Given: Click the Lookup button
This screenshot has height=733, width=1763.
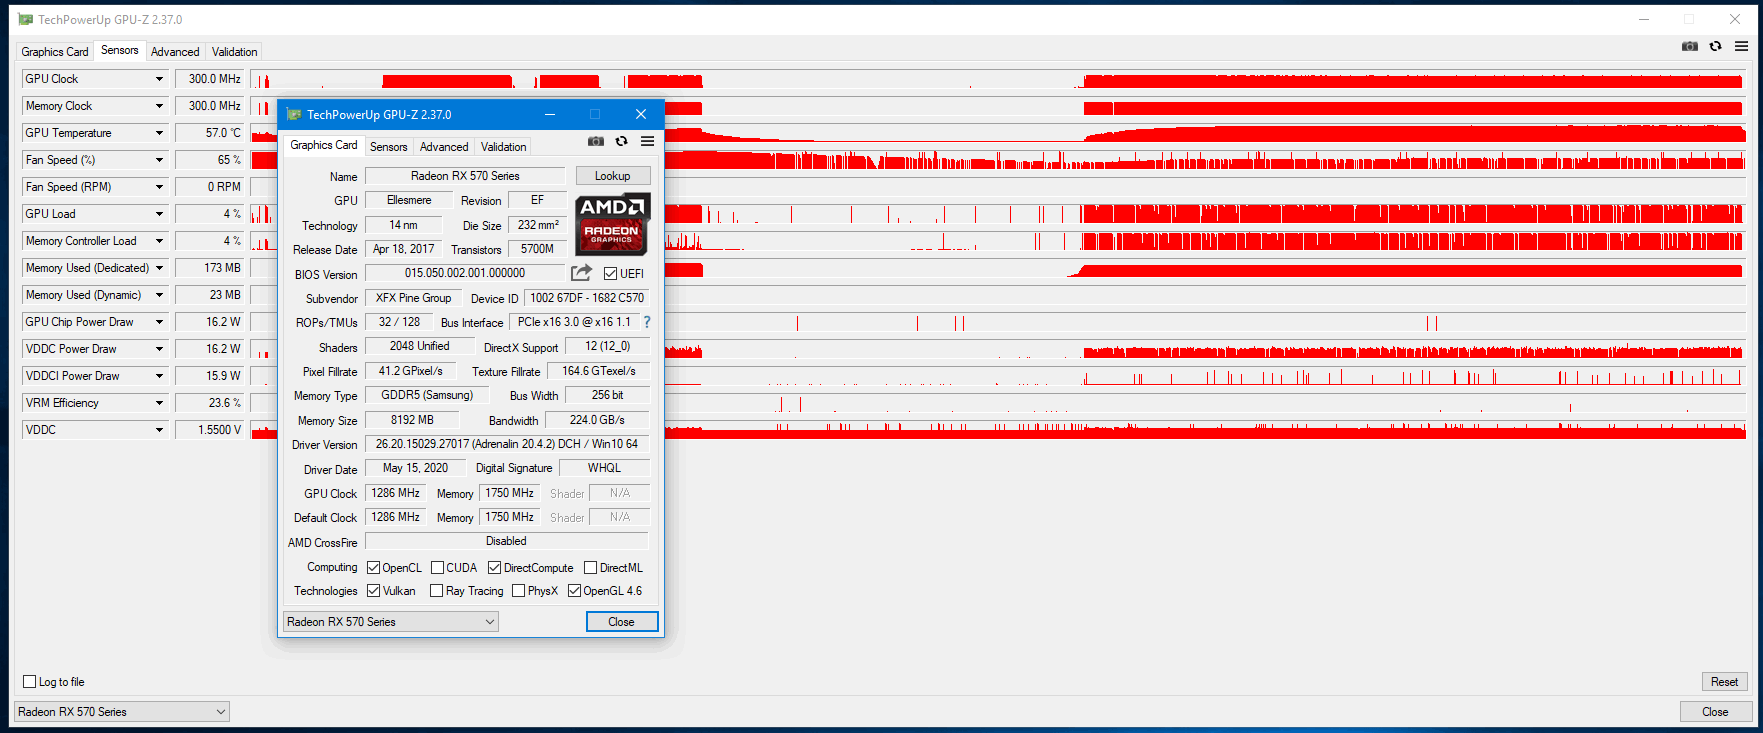Looking at the screenshot, I should click(x=613, y=176).
